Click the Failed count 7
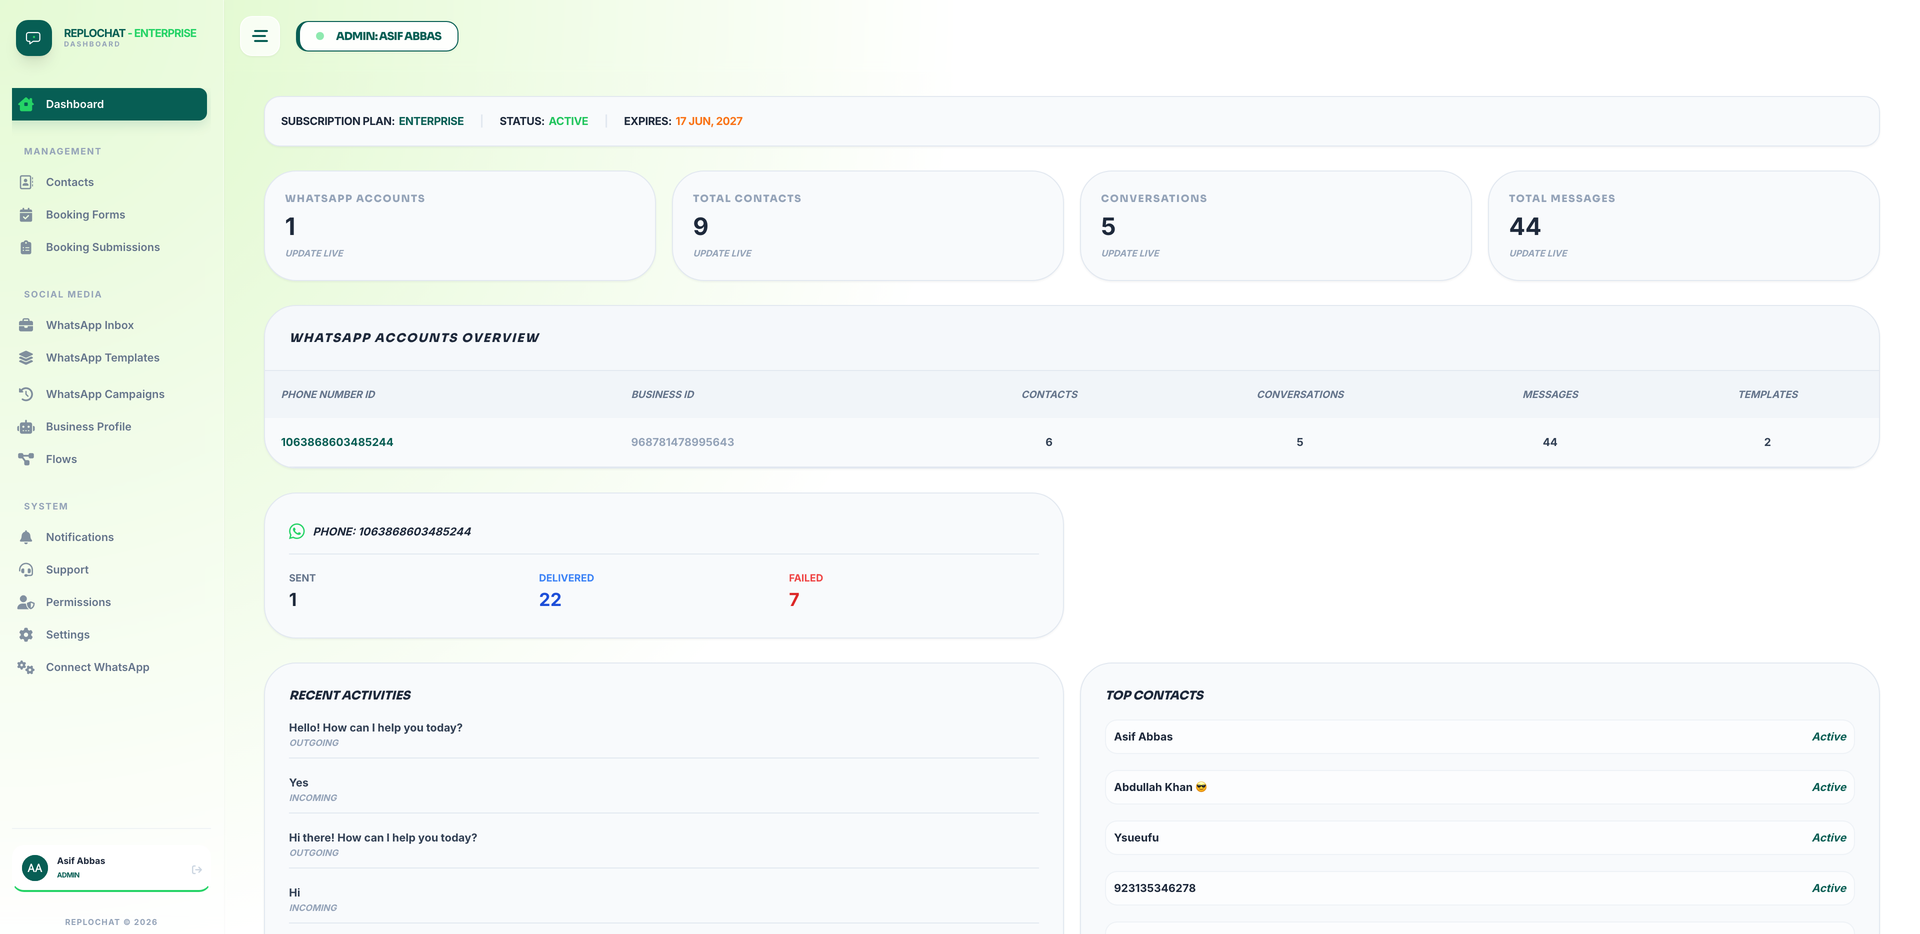1920x934 pixels. click(x=794, y=600)
